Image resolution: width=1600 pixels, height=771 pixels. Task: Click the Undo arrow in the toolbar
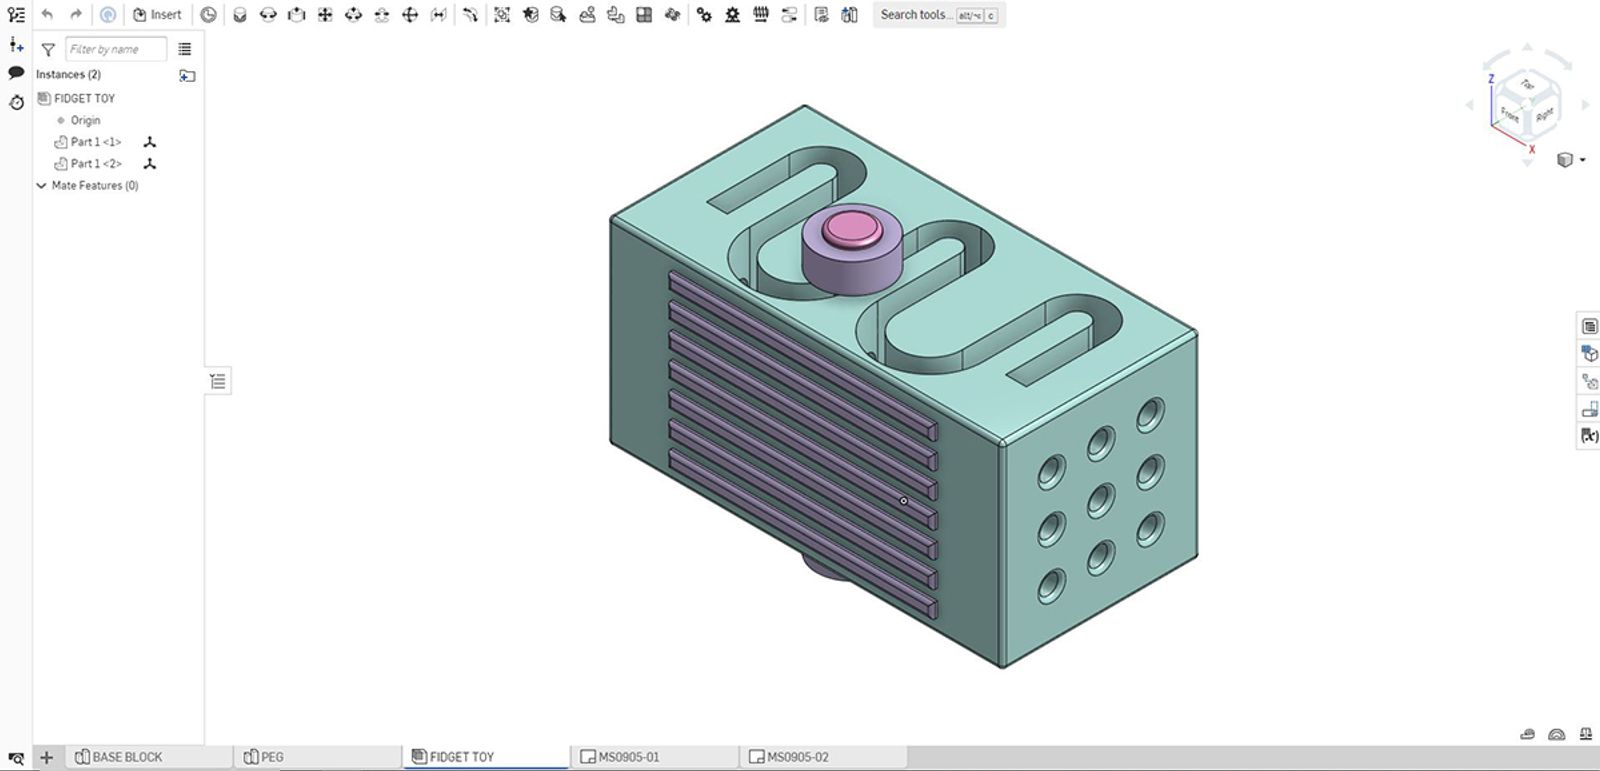47,15
